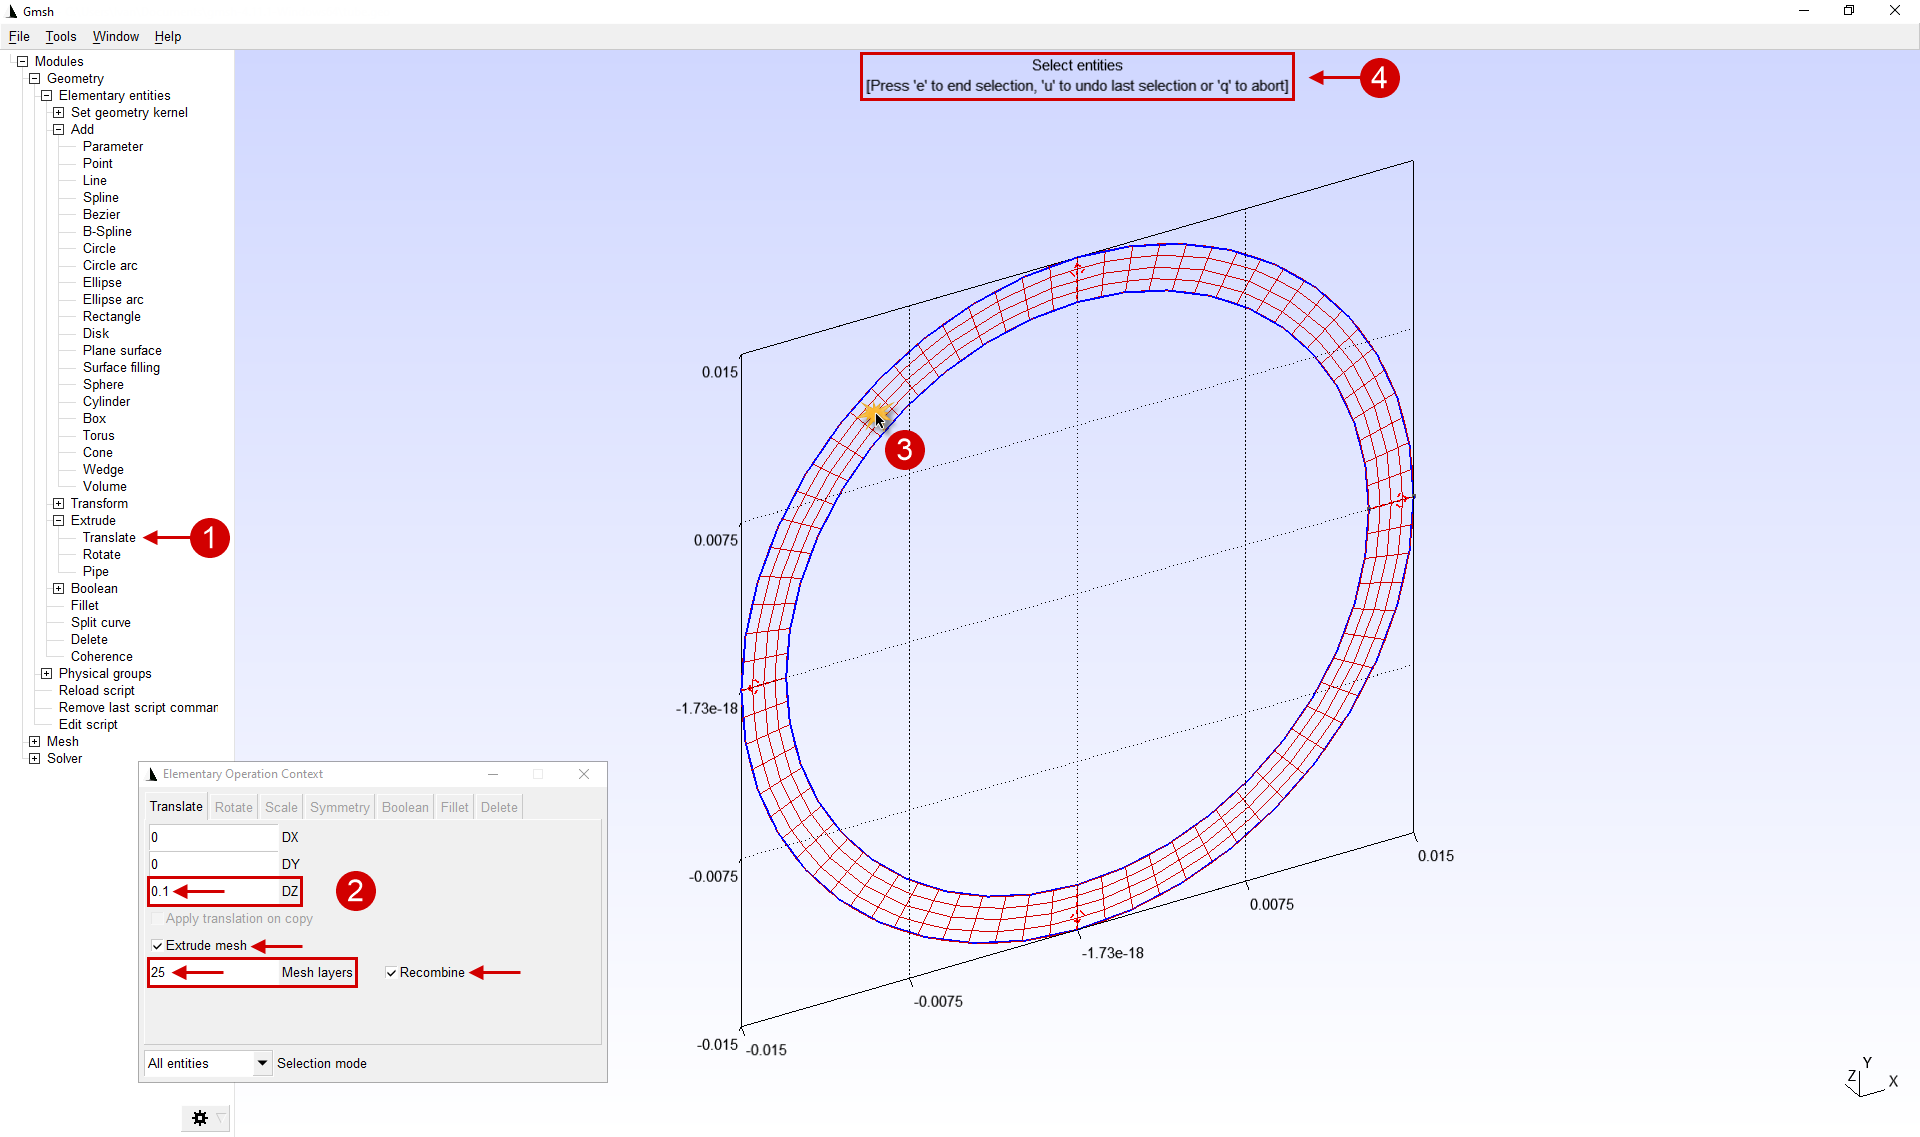
Task: Expand the Boolean tree node
Action: 58,588
